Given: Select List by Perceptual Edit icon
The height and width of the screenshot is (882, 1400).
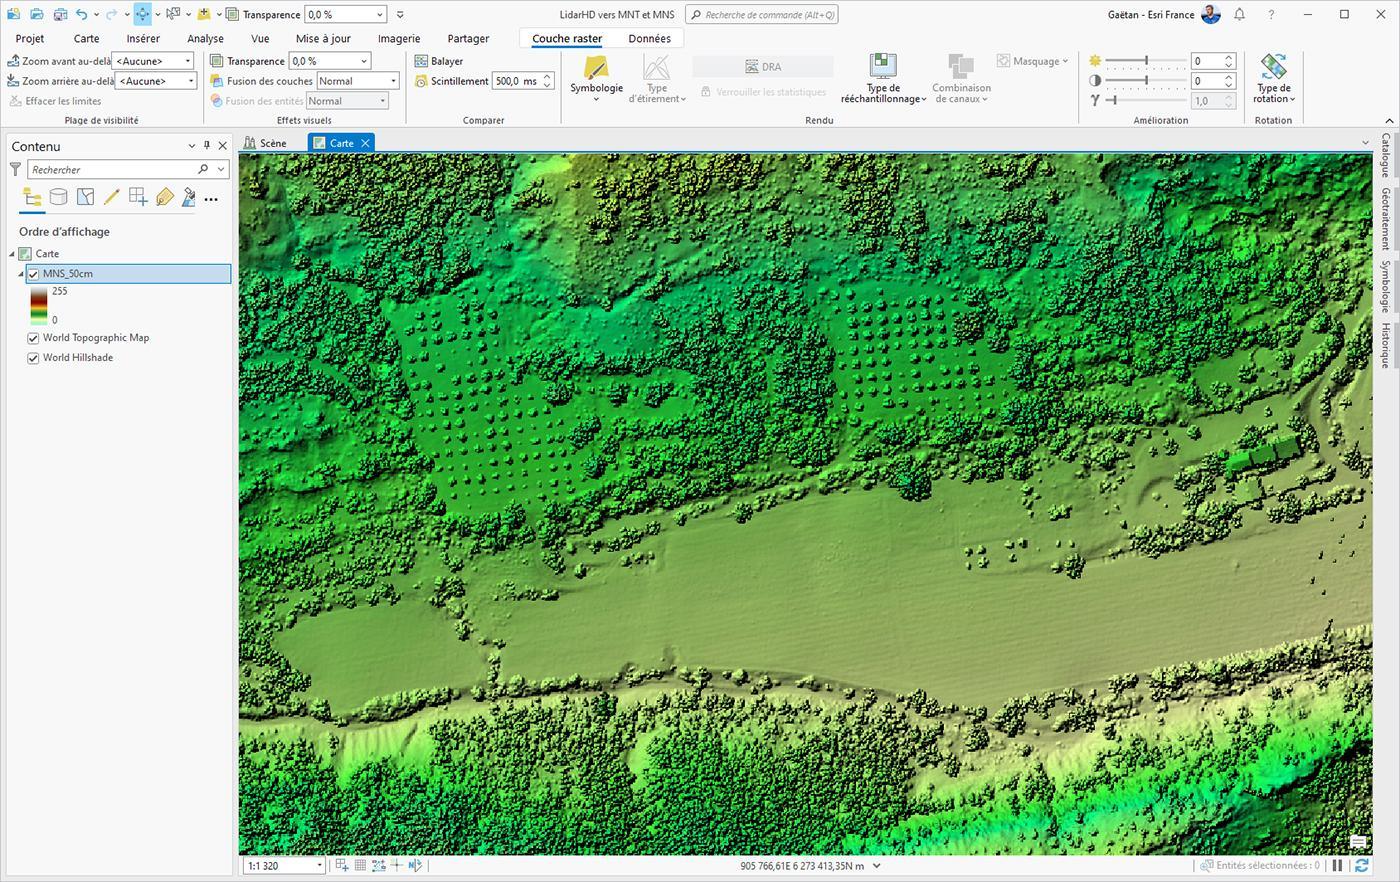Looking at the screenshot, I should [188, 198].
